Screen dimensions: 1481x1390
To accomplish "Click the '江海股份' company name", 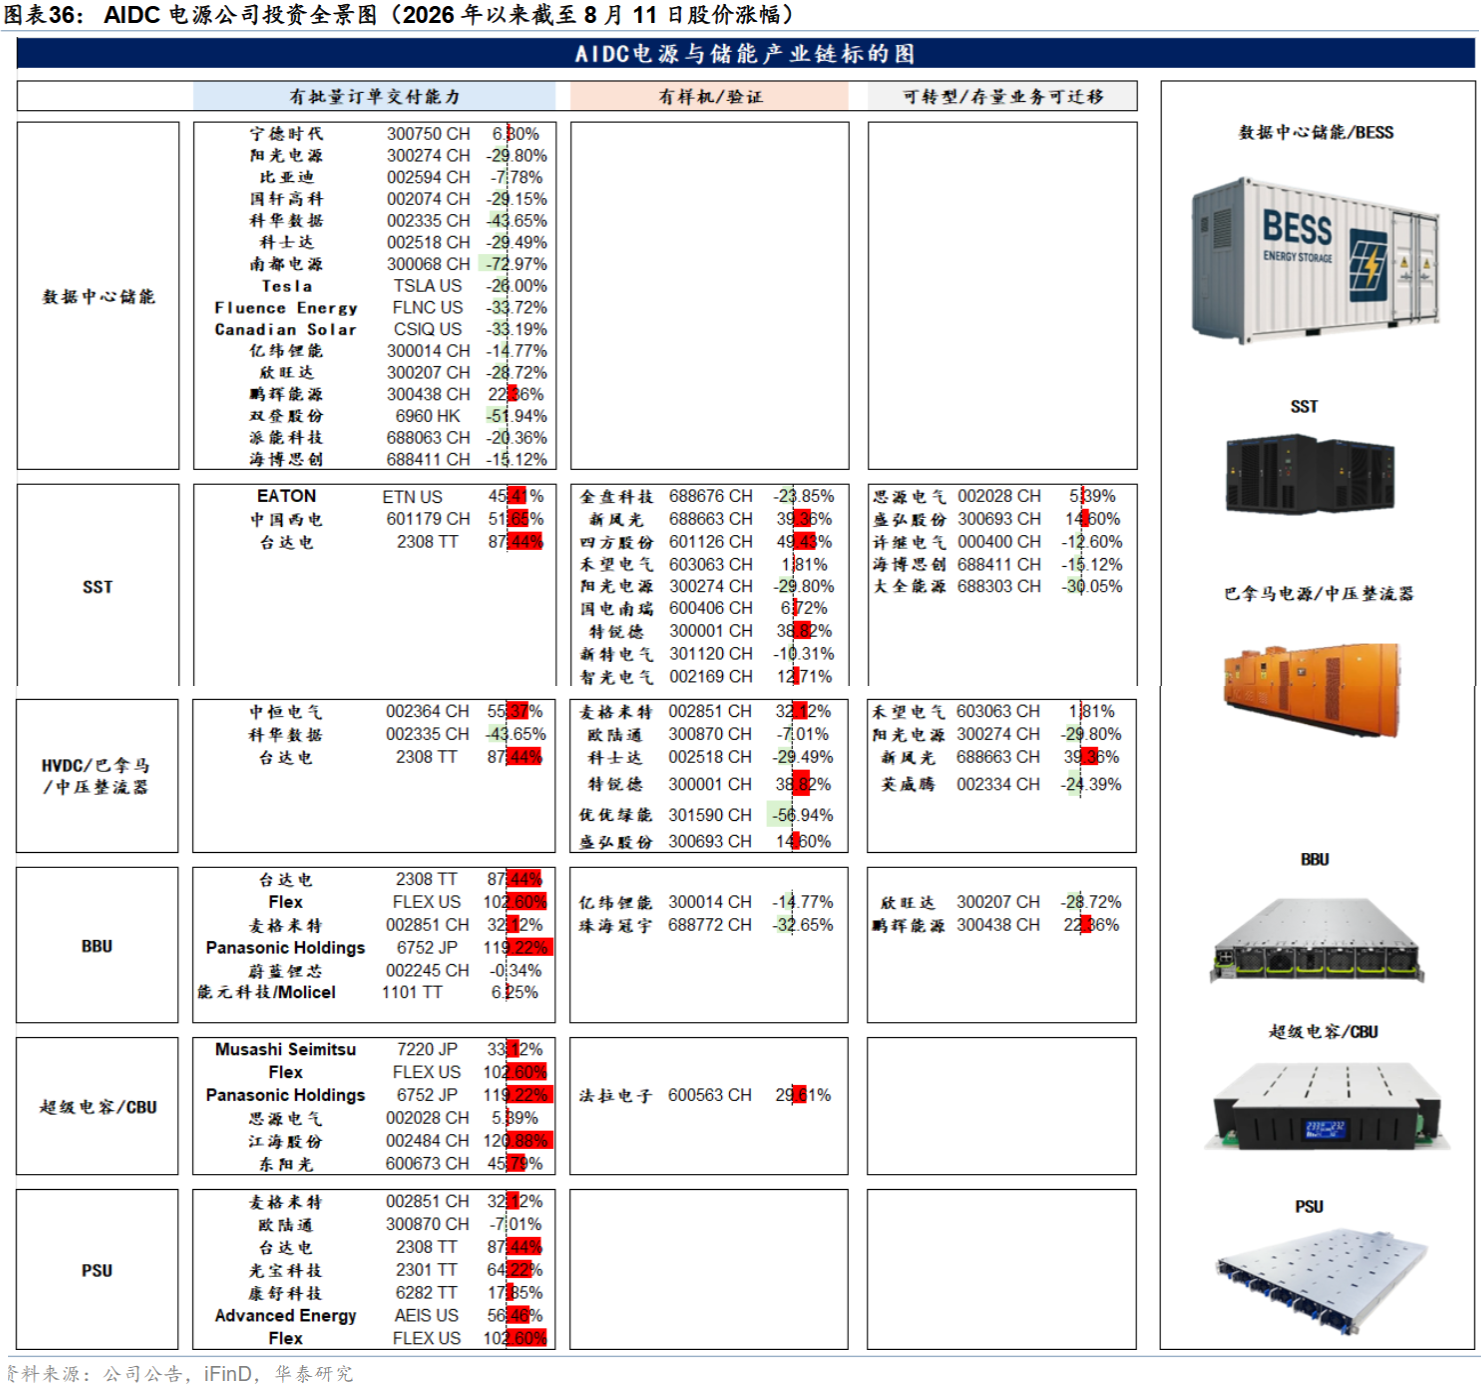I will pos(286,1141).
